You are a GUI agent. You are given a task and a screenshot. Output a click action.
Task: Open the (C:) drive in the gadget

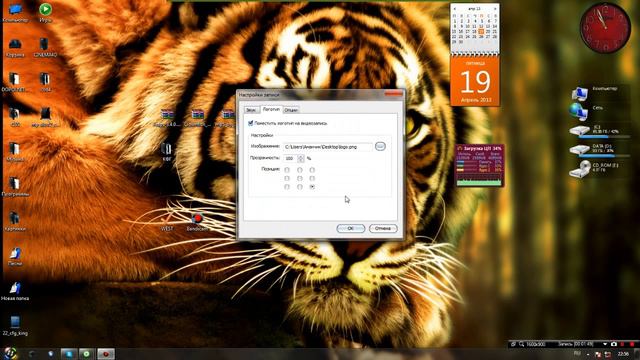coord(580,131)
